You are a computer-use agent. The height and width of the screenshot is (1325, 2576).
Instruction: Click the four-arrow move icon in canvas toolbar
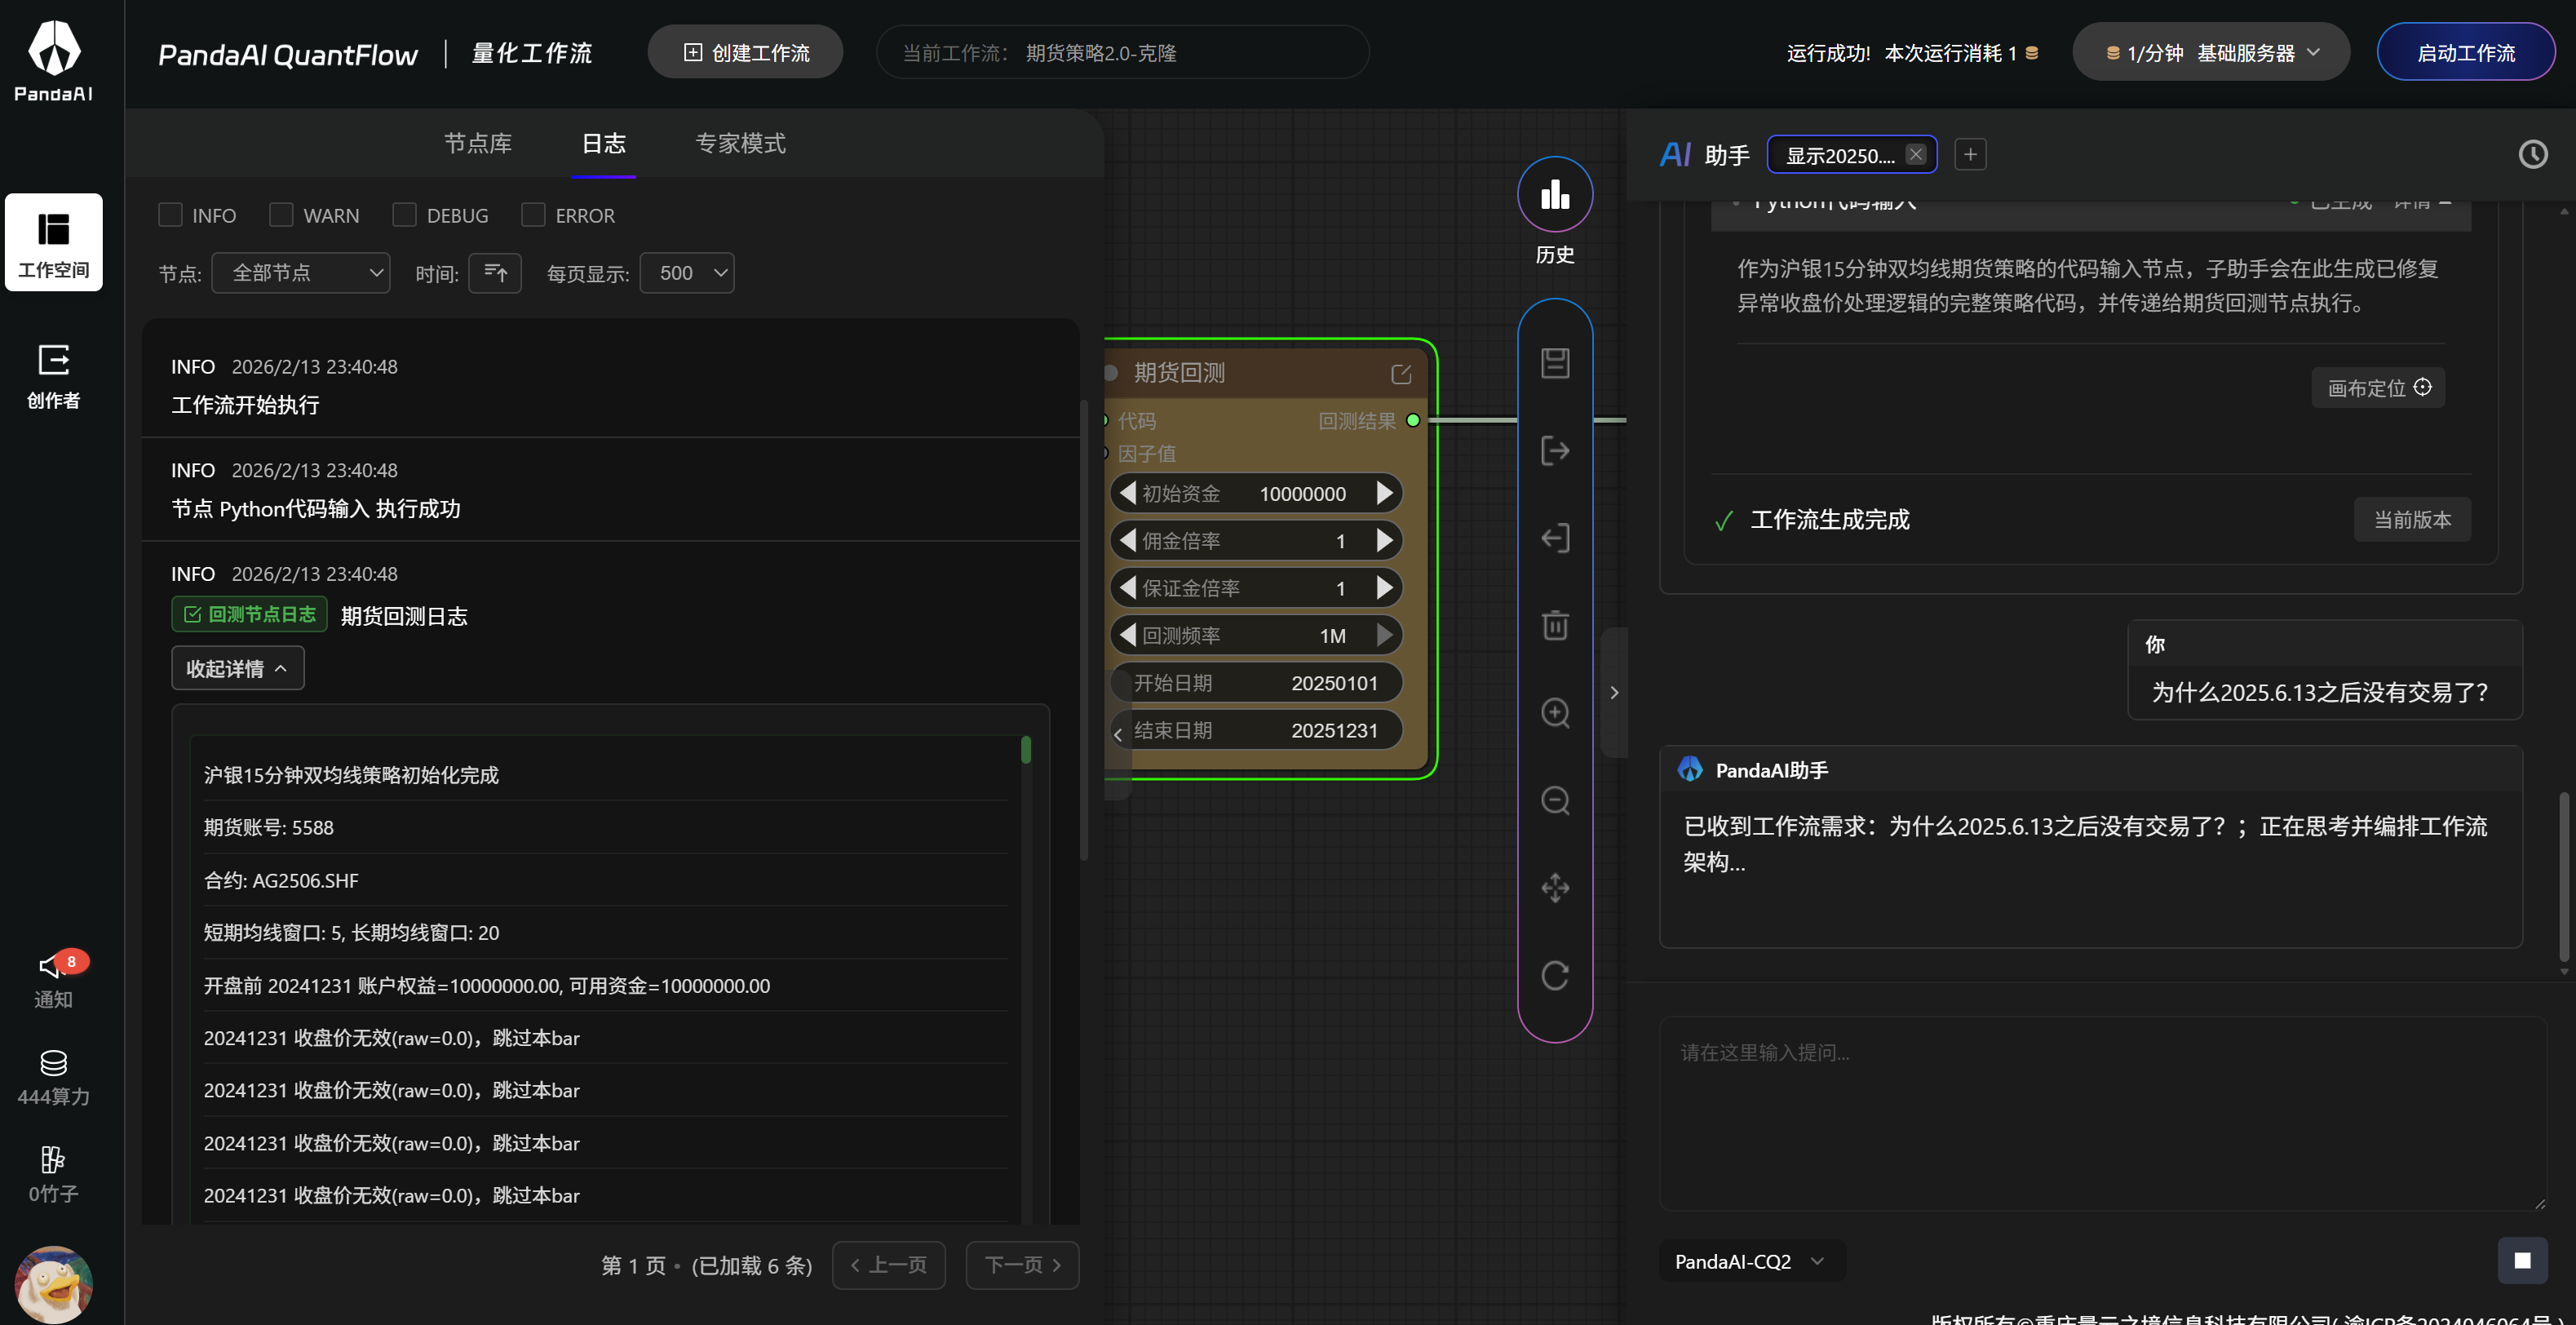[x=1555, y=888]
